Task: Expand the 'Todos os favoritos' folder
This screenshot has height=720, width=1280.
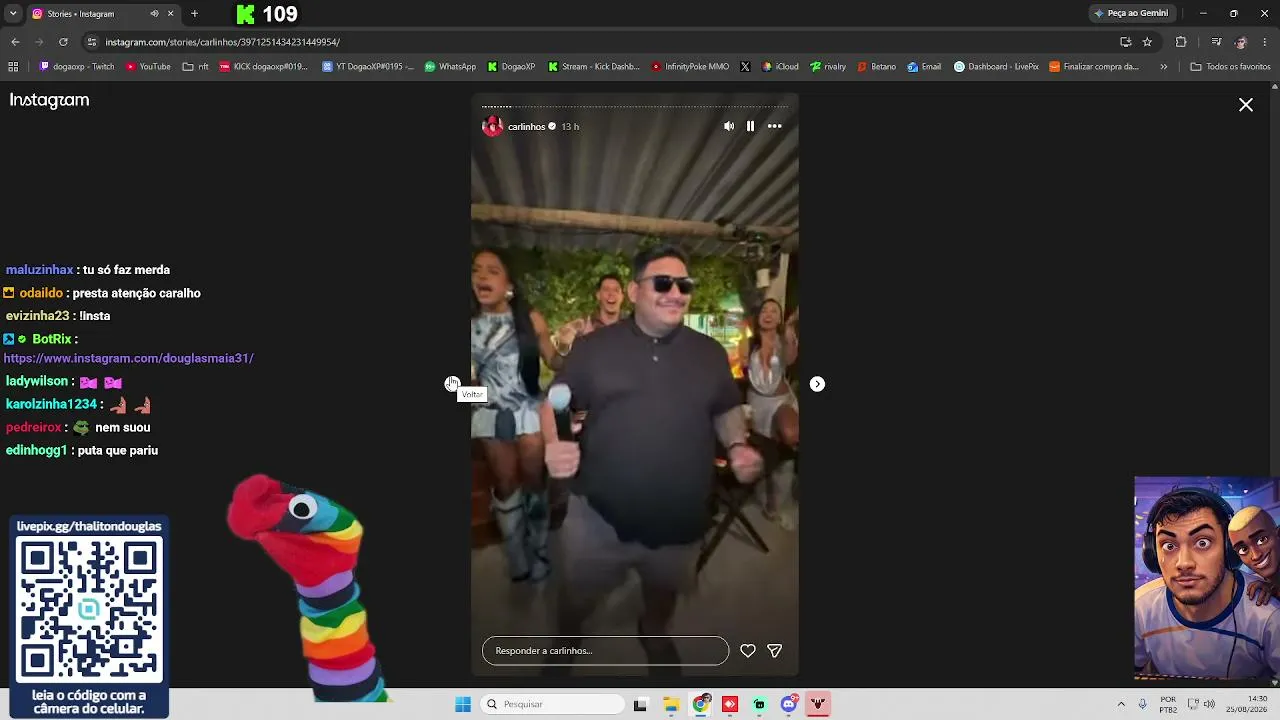Action: 1230,67
